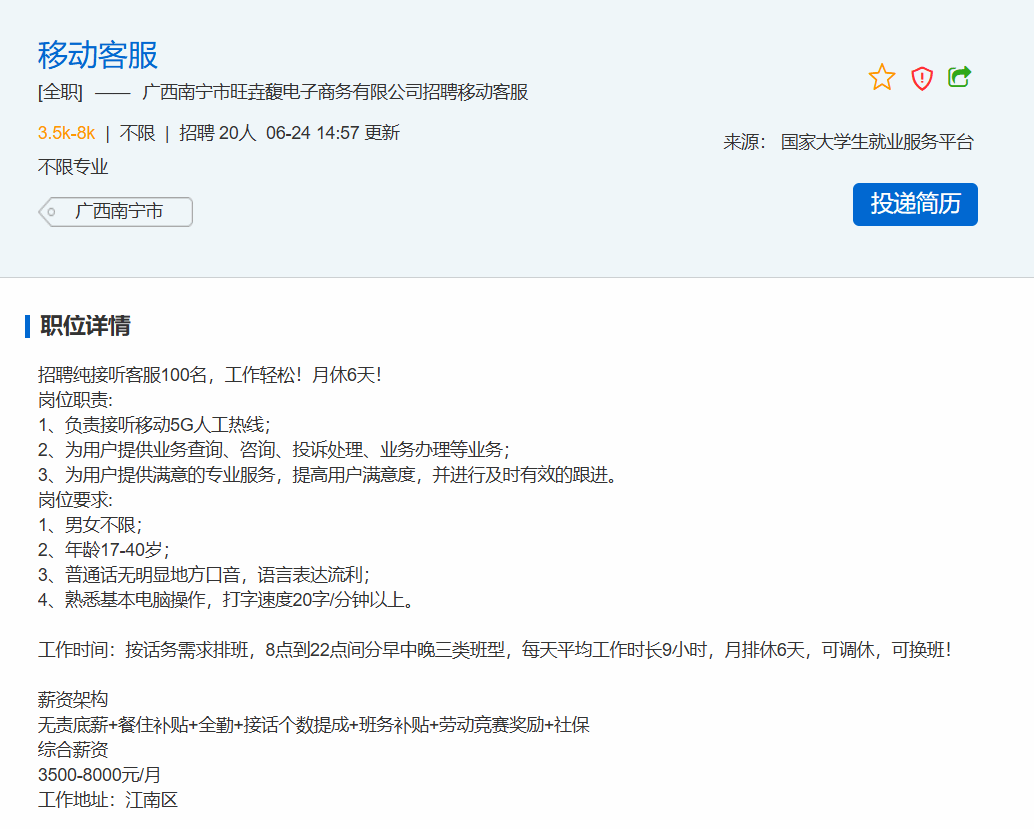Click the 岗位职责 subheading text

75,400
